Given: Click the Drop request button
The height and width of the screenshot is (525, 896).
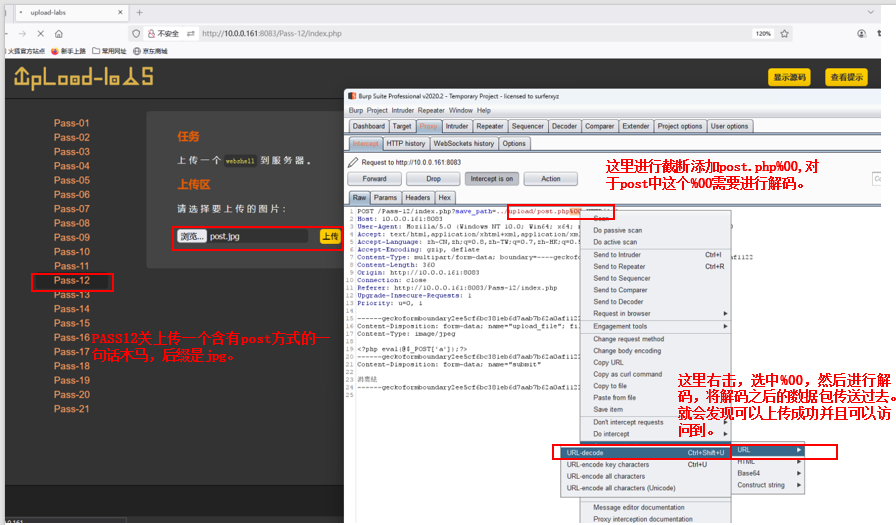Looking at the screenshot, I should pos(433,179).
